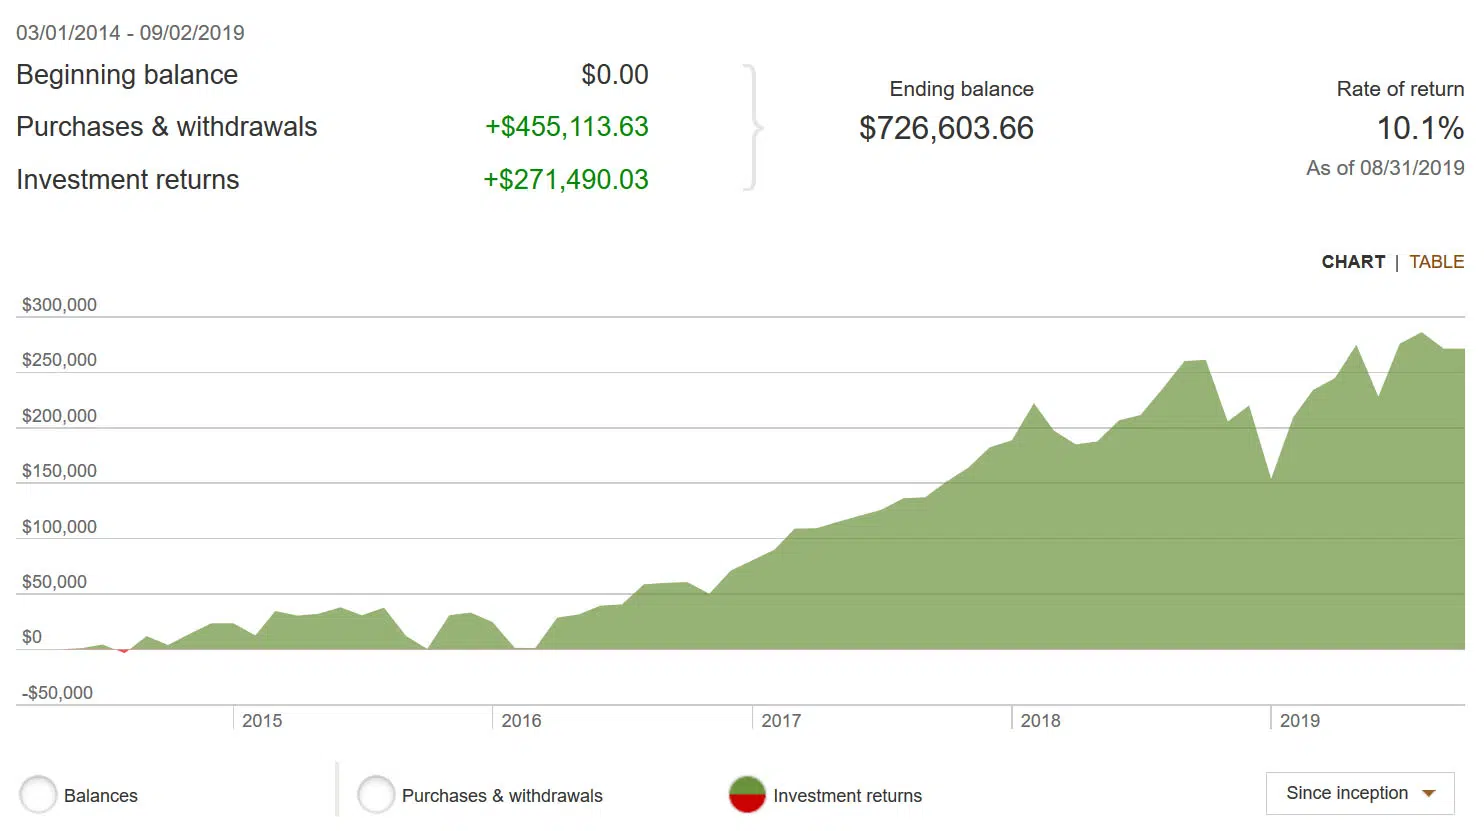Click the ending balance amount $726,603.66
The image size is (1484, 831).
pyautogui.click(x=946, y=128)
